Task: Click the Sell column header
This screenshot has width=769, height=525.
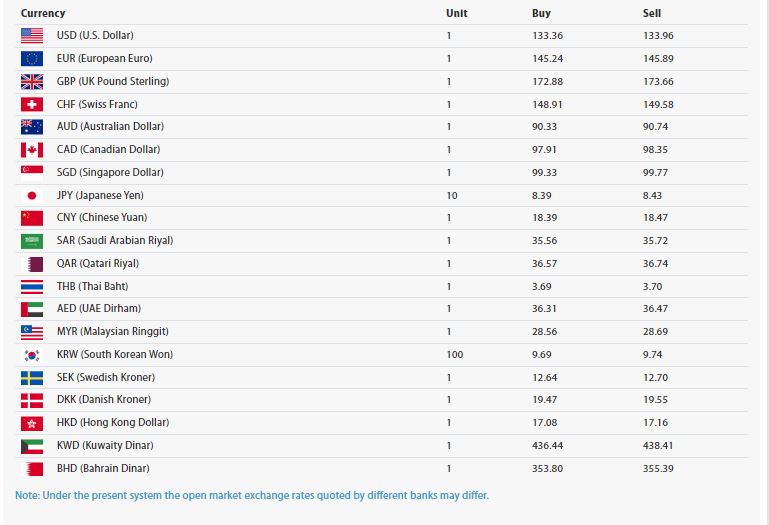Action: tap(652, 13)
